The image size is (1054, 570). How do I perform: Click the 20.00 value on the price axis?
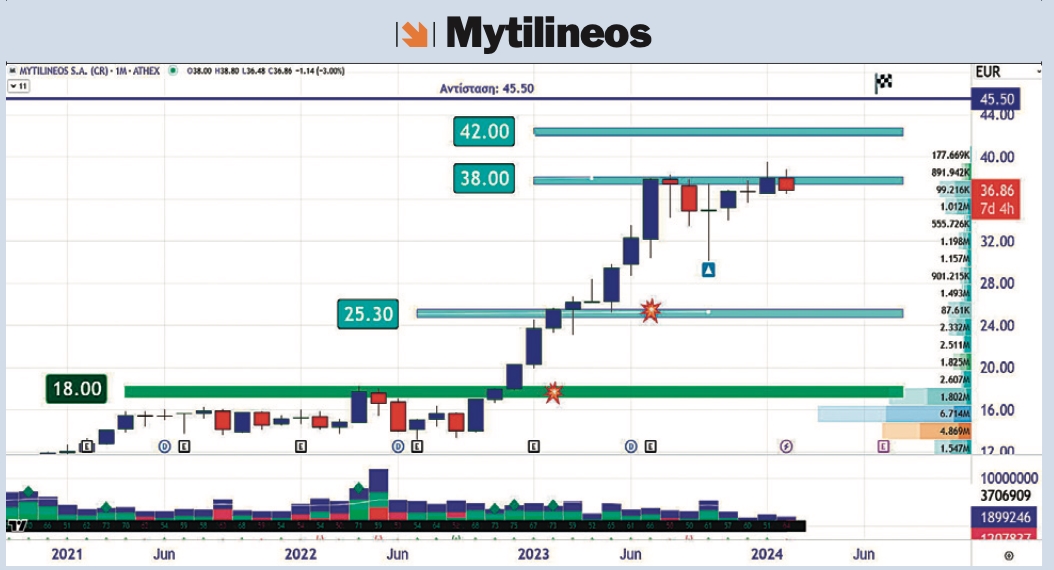point(997,368)
